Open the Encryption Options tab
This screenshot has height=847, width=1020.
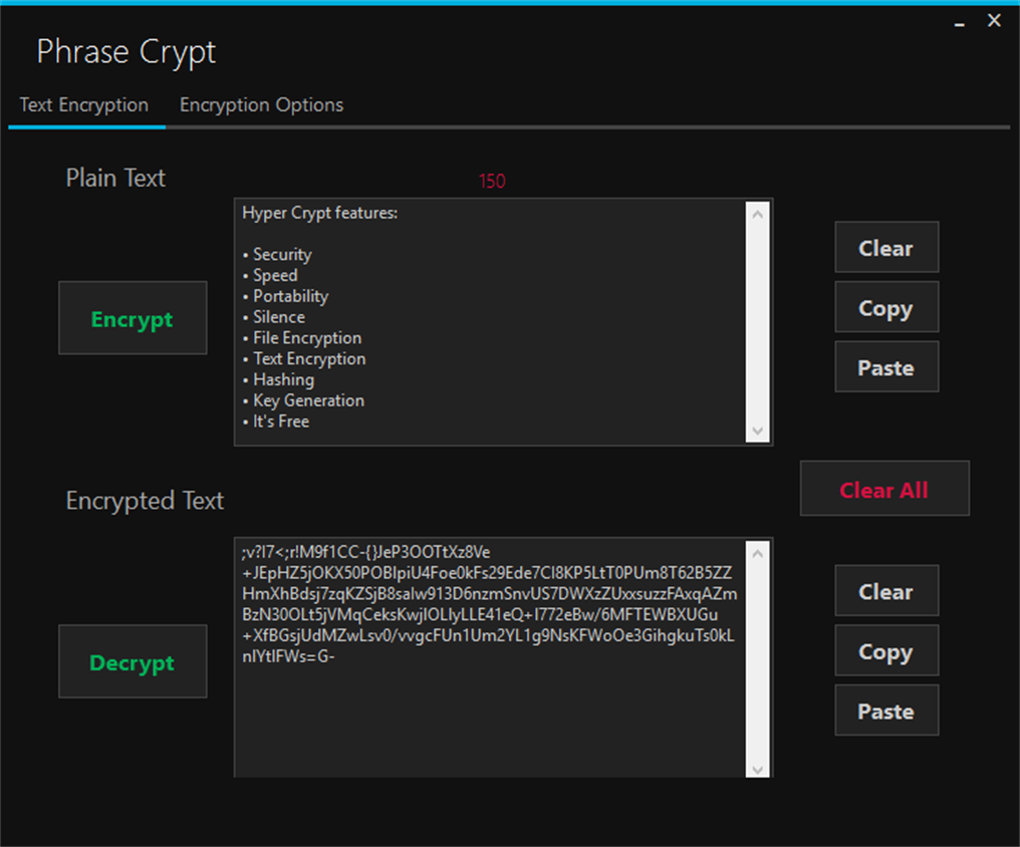pyautogui.click(x=262, y=105)
